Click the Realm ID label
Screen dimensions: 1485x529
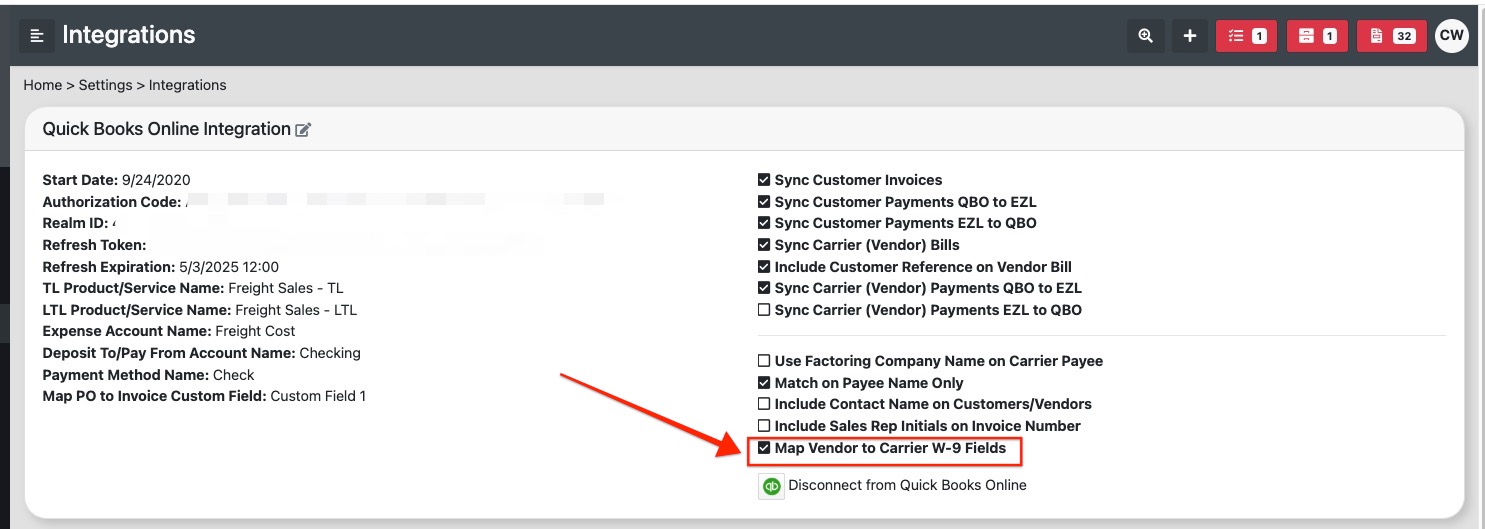click(75, 223)
